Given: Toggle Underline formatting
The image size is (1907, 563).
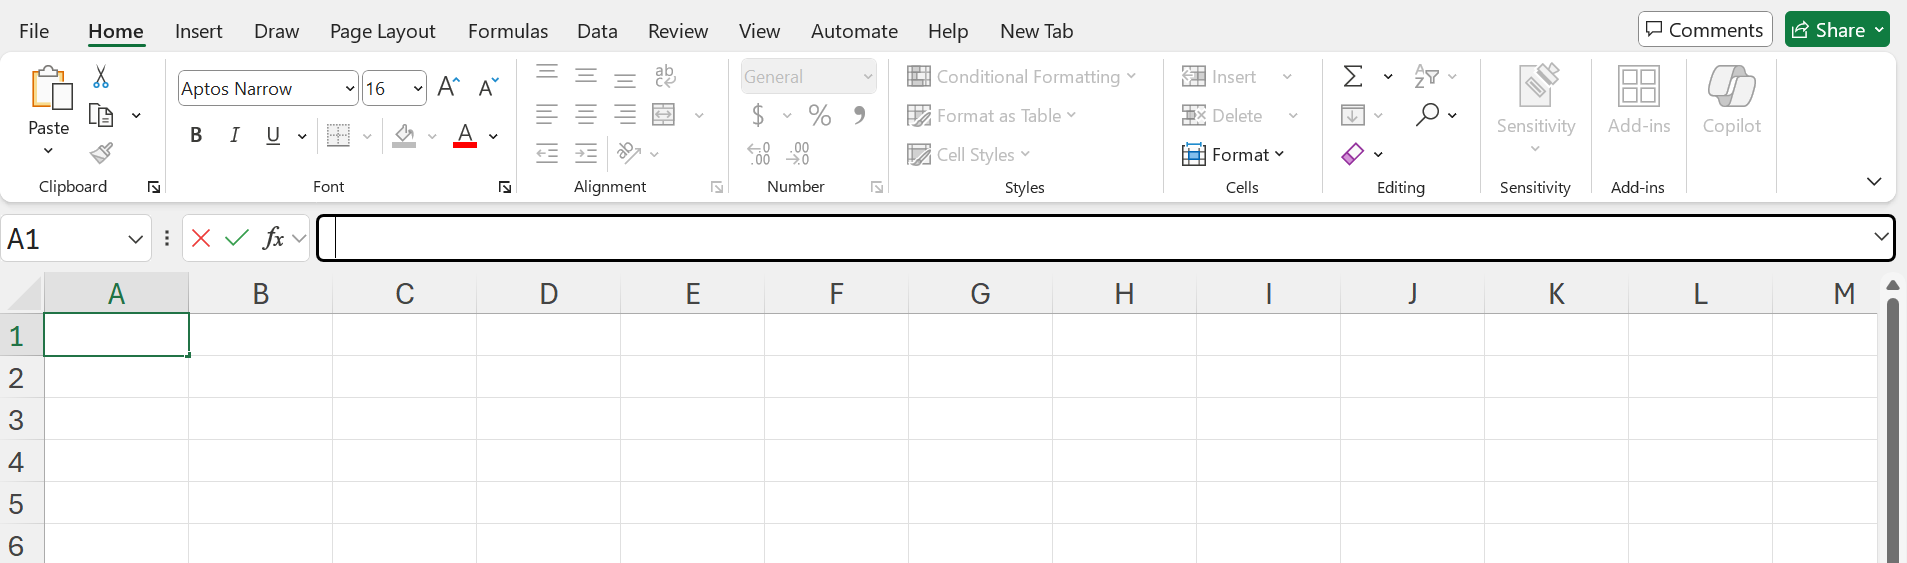Looking at the screenshot, I should (x=273, y=136).
